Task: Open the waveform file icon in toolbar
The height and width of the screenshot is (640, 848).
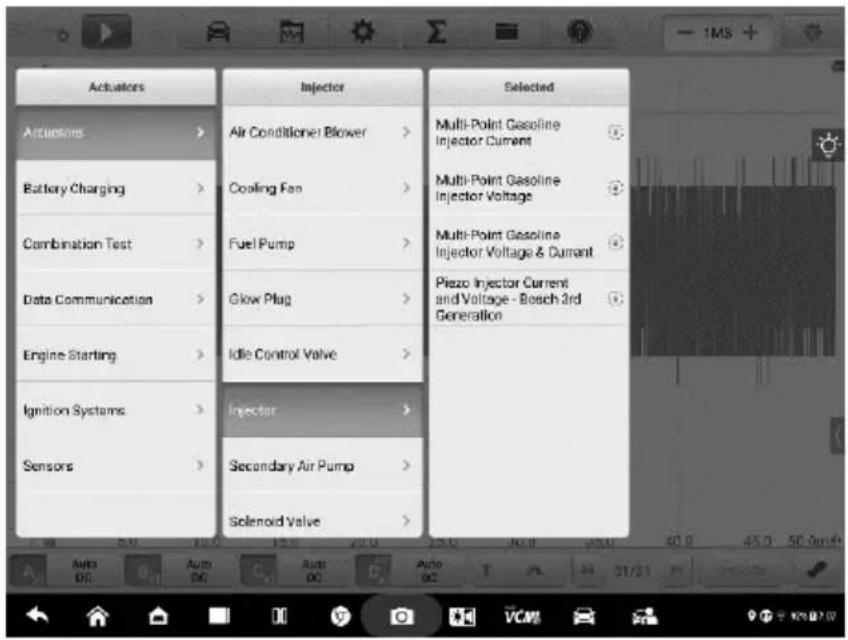Action: [291, 32]
